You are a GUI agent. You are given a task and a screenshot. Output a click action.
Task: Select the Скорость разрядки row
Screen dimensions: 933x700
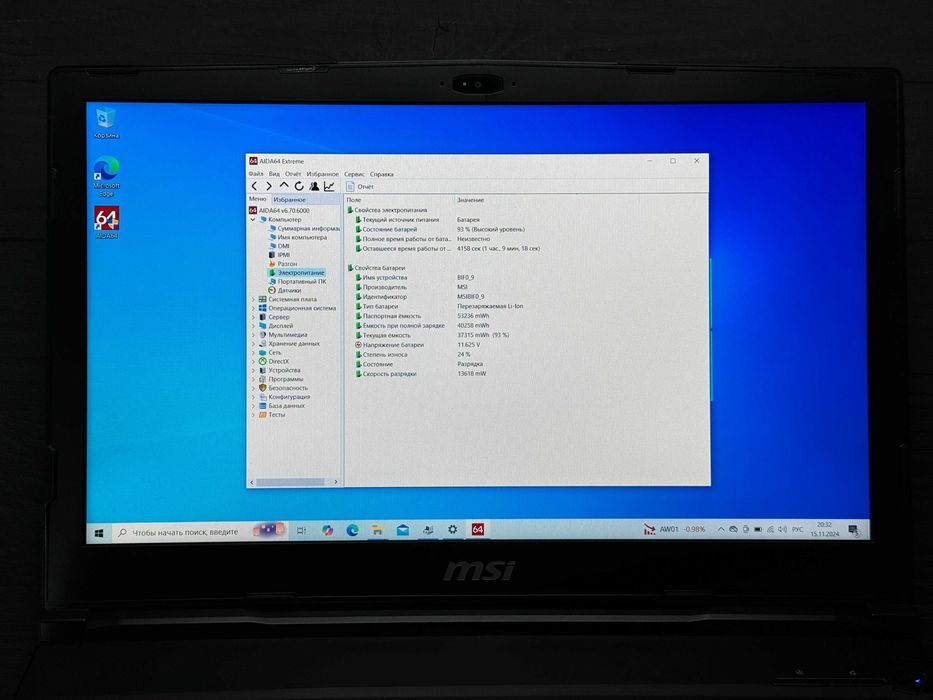click(420, 374)
